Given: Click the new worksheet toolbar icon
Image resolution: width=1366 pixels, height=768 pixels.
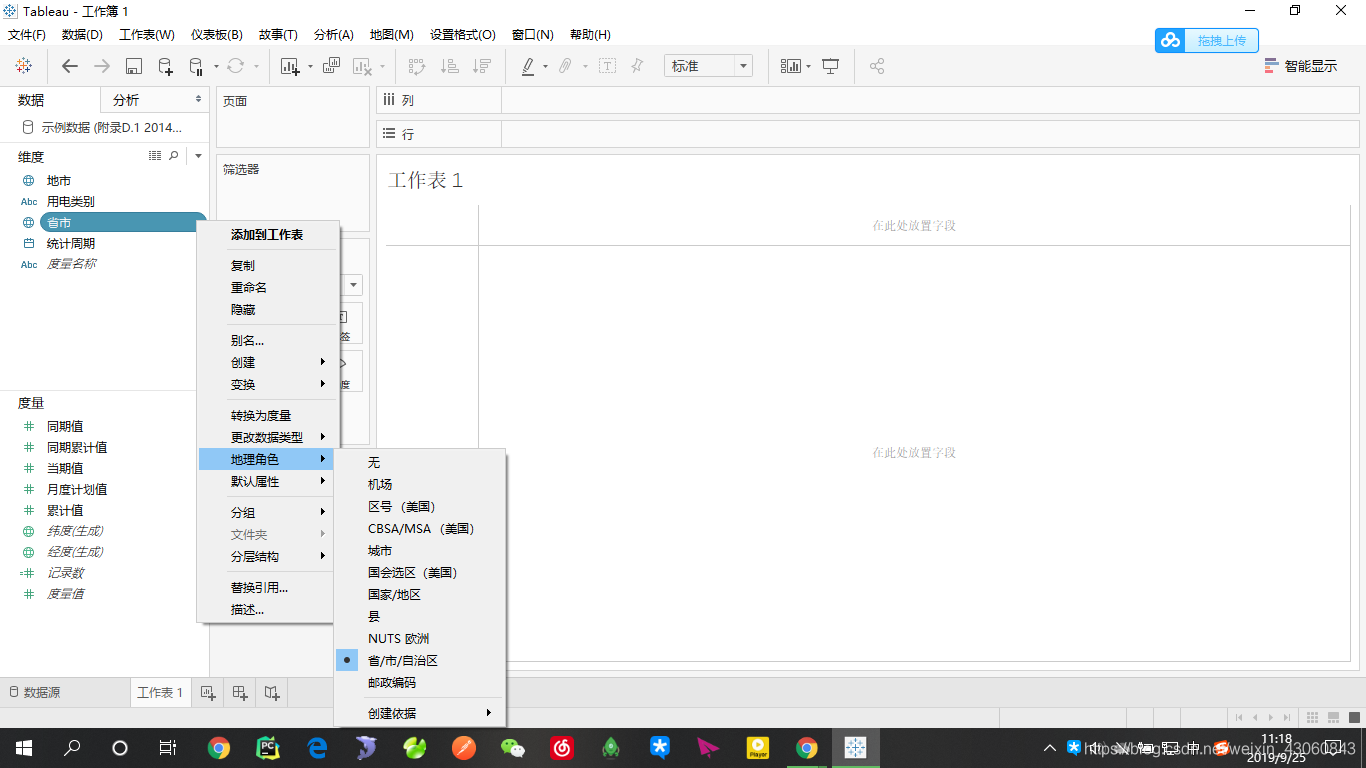Looking at the screenshot, I should pos(290,66).
